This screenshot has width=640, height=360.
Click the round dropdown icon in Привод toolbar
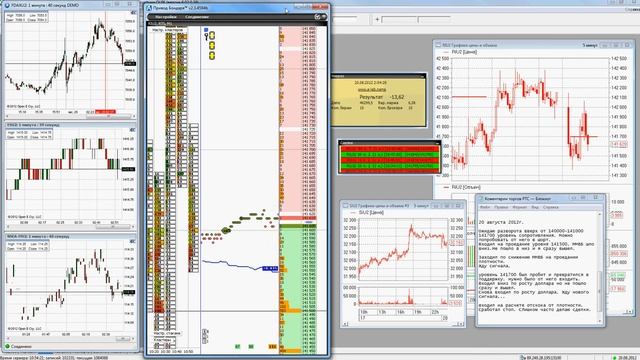pos(324,17)
